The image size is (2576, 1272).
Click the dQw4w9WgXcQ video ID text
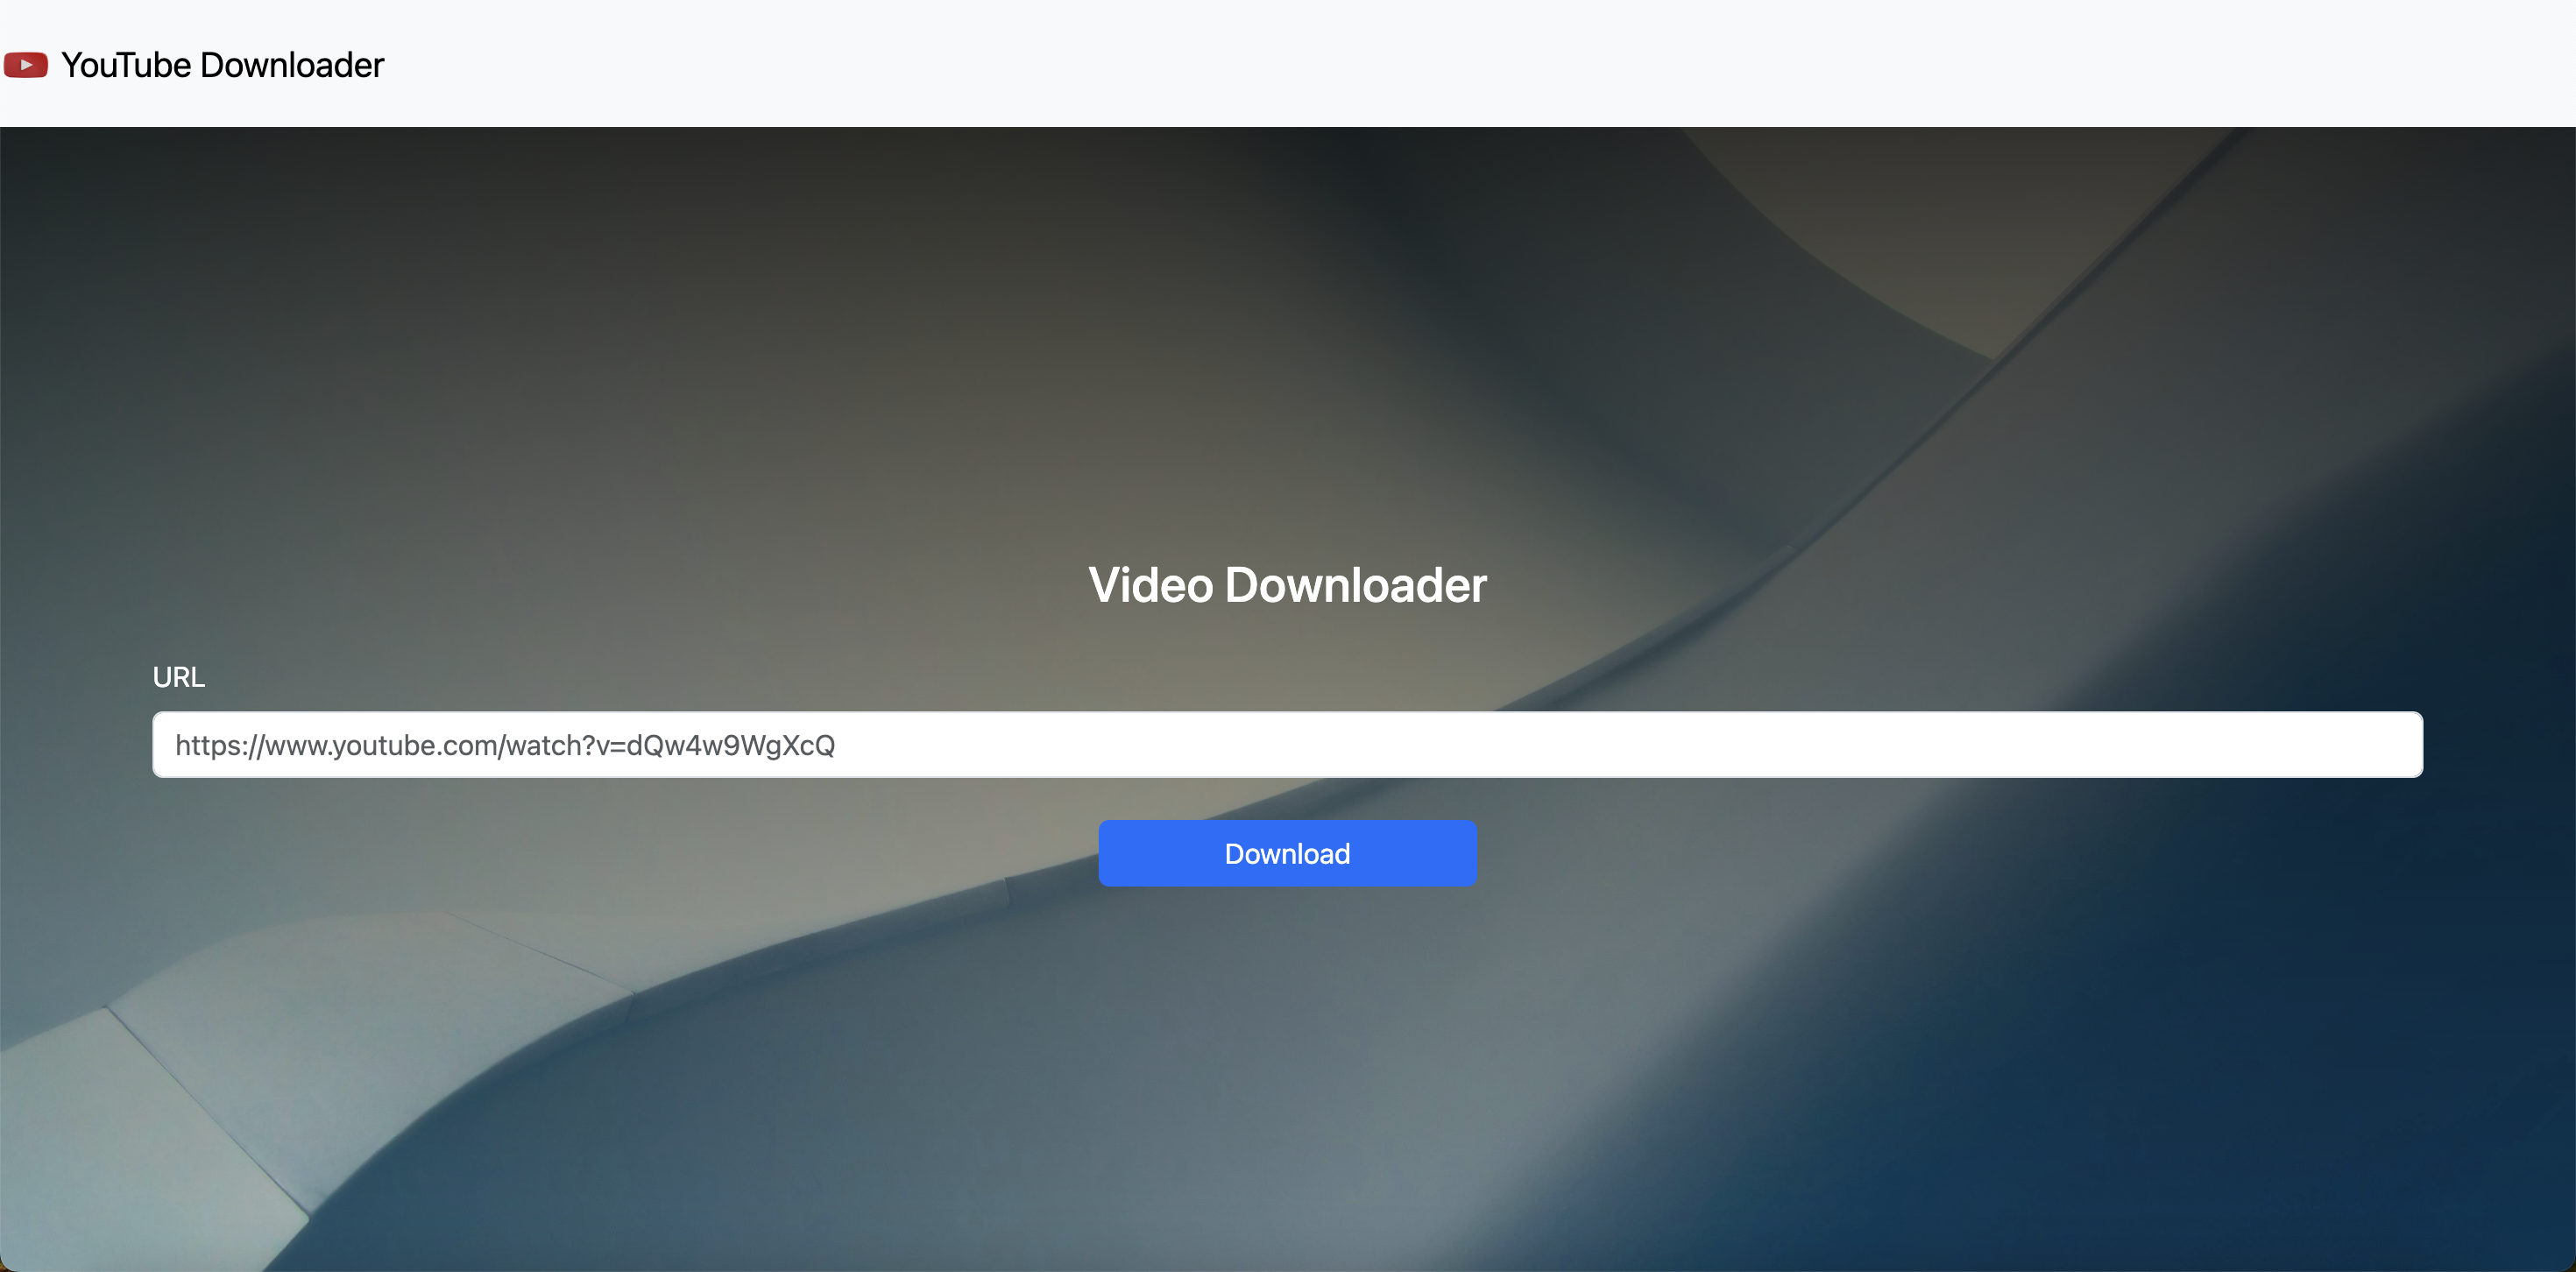click(730, 745)
